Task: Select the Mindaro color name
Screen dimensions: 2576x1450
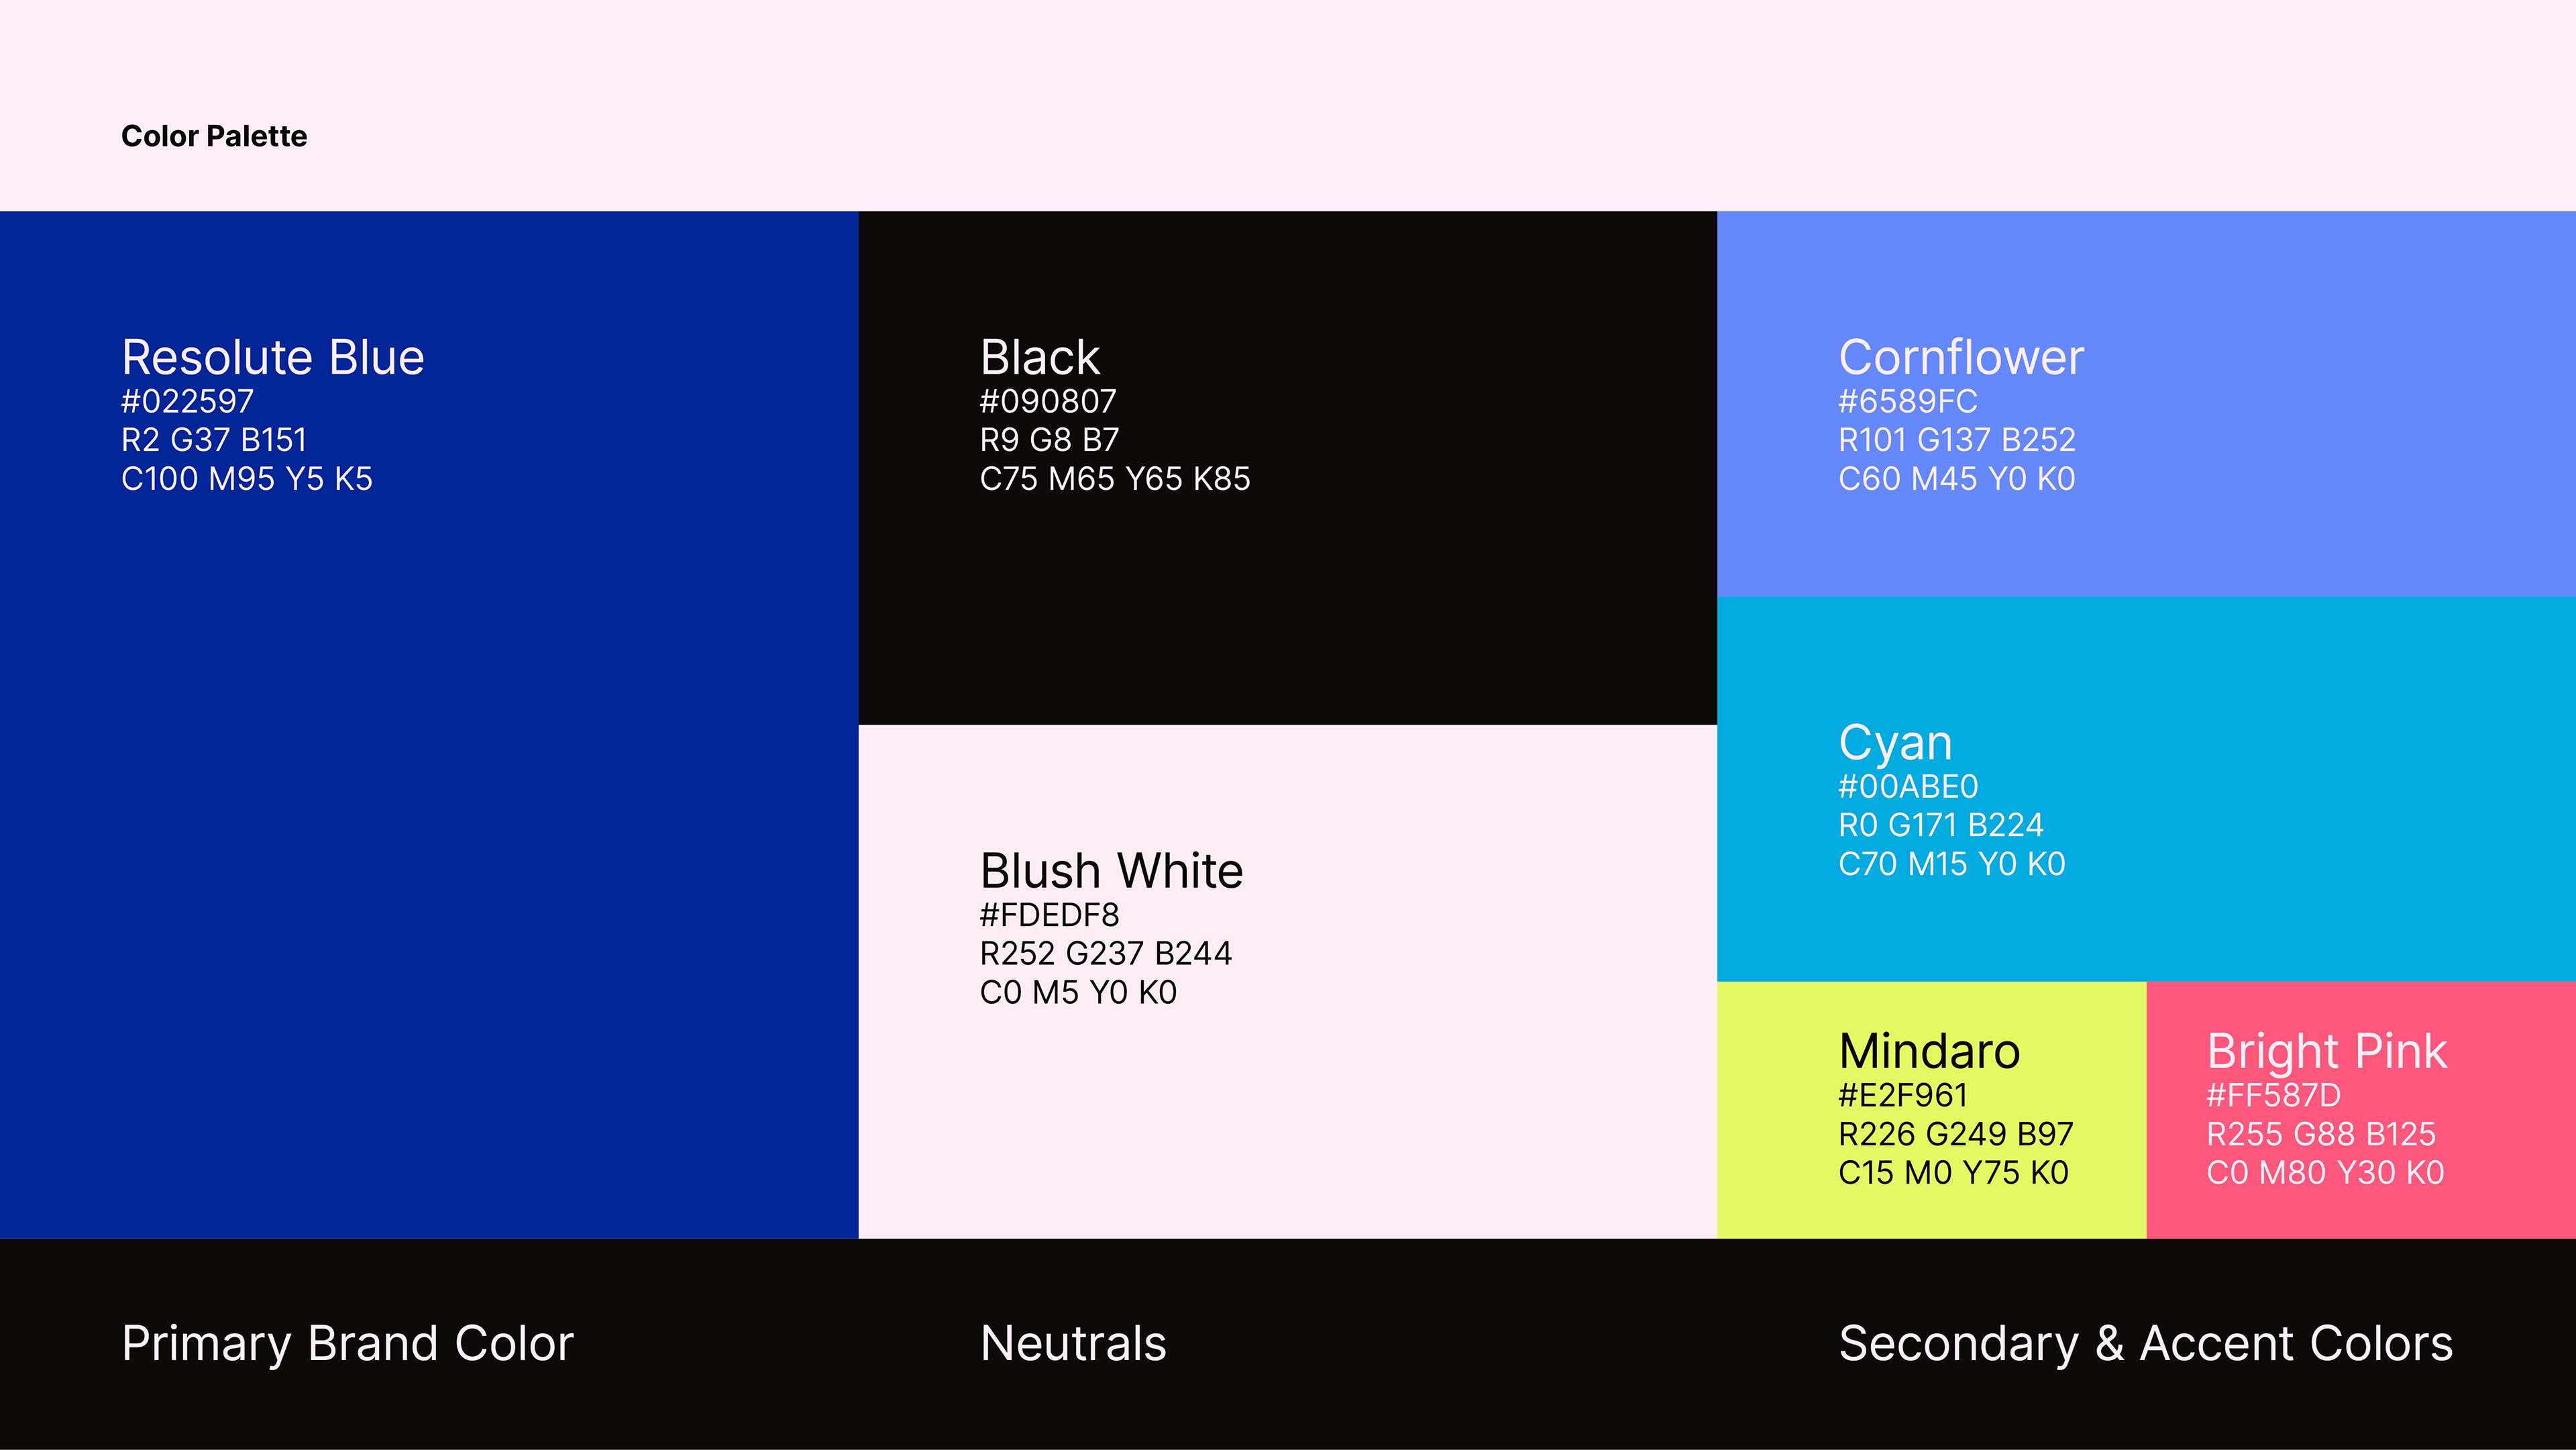Action: pos(1930,1051)
